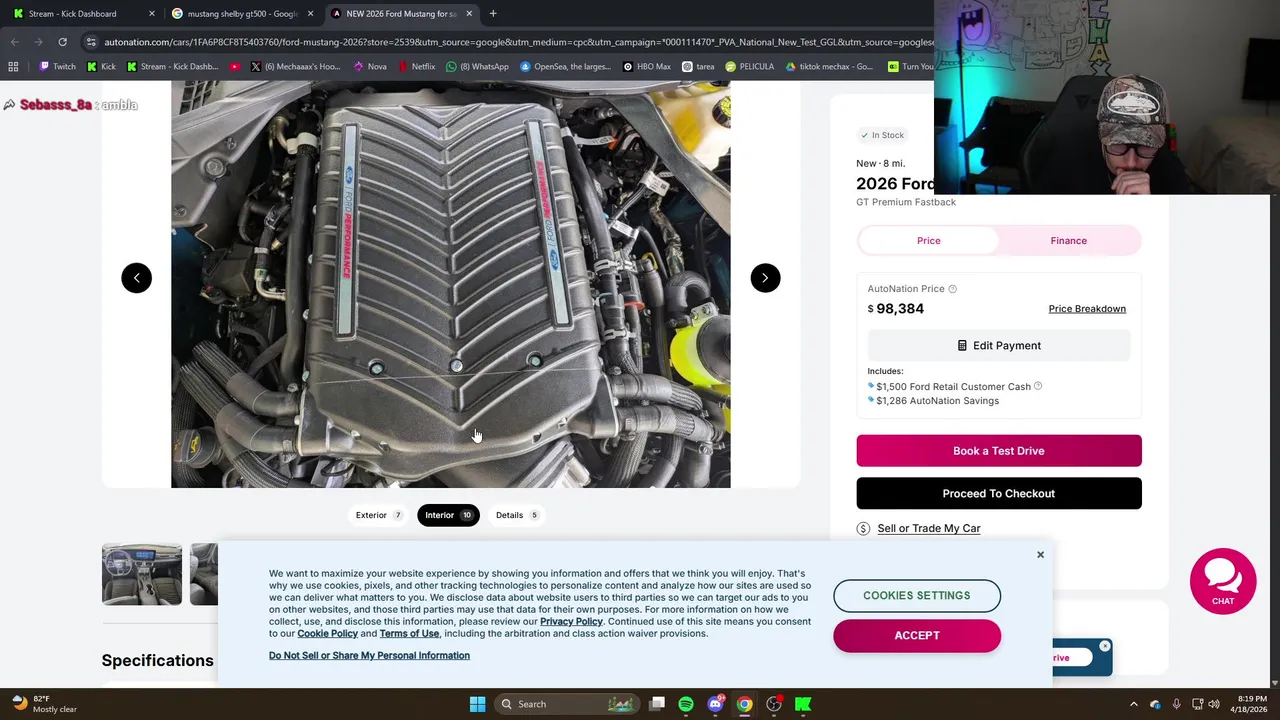This screenshot has width=1280, height=720.
Task: Select the Interior photo tab
Action: (448, 515)
